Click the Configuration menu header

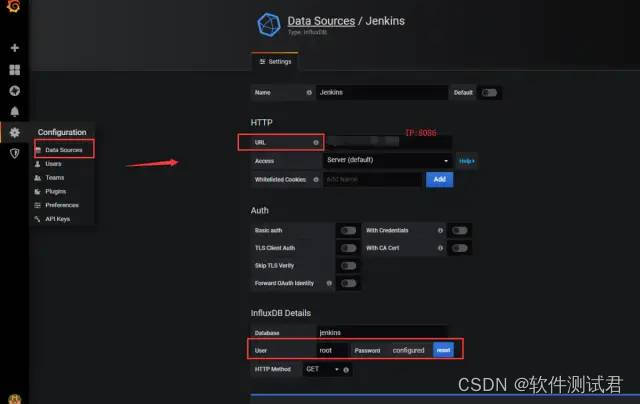click(x=62, y=132)
